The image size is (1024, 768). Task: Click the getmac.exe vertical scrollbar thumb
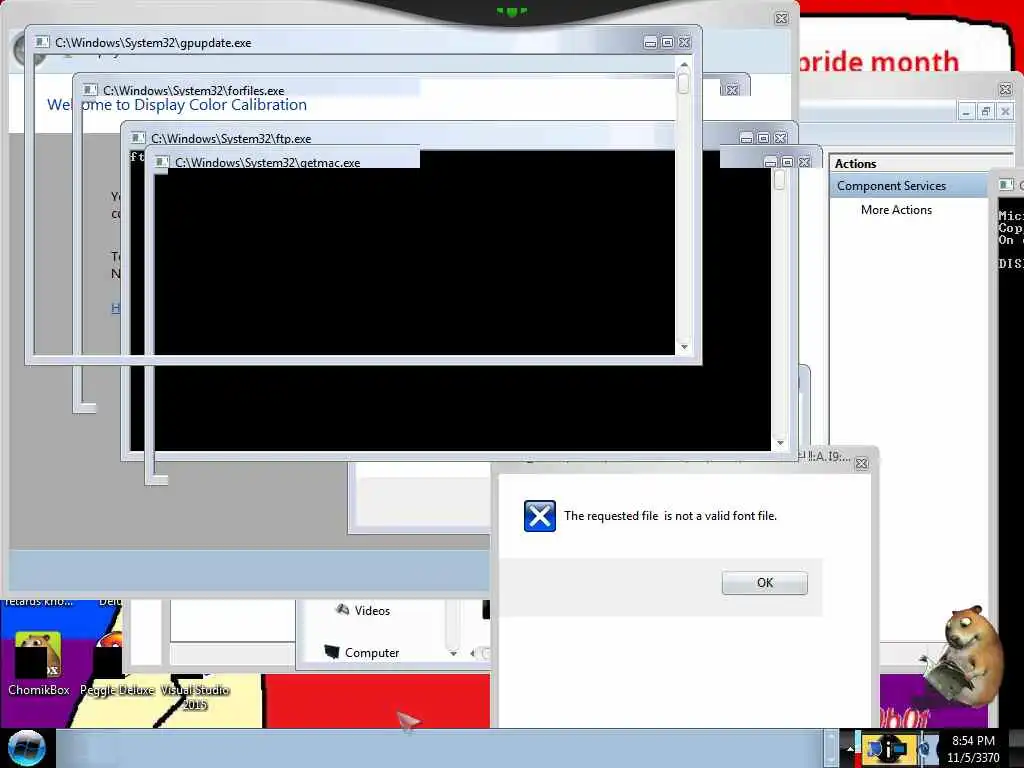coord(779,180)
